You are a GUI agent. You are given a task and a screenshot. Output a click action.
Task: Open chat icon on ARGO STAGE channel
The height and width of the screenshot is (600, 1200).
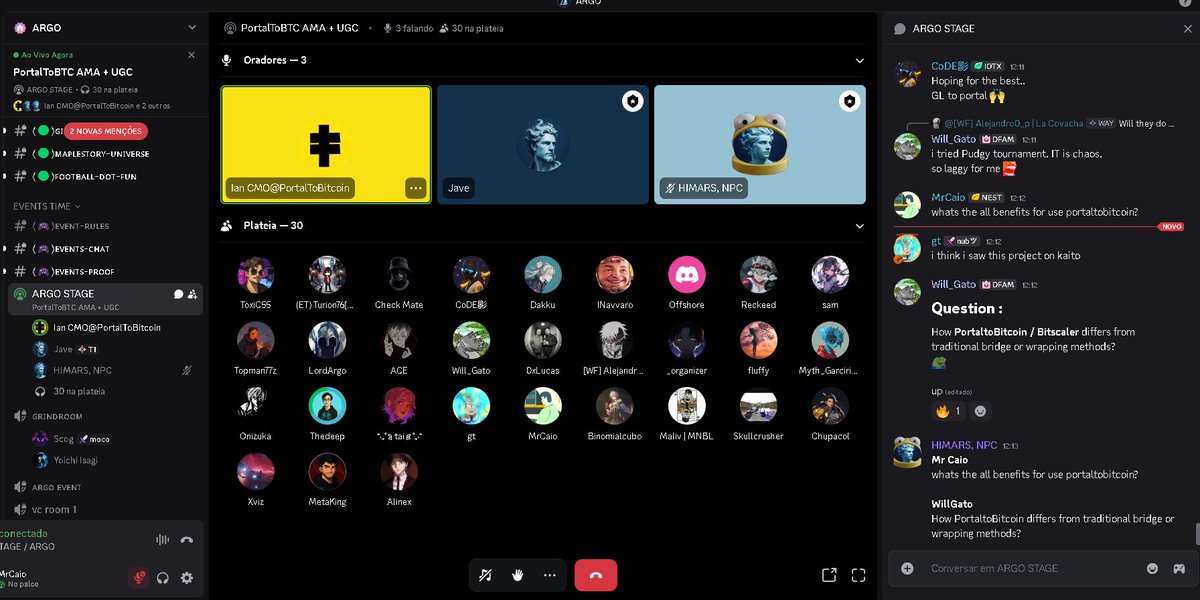coord(178,294)
